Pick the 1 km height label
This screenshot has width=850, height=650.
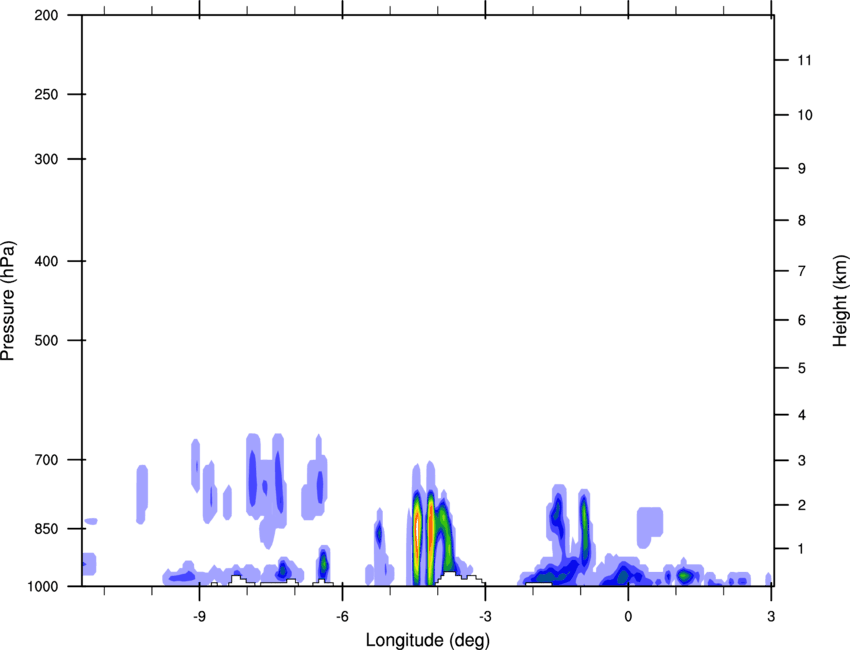click(802, 549)
